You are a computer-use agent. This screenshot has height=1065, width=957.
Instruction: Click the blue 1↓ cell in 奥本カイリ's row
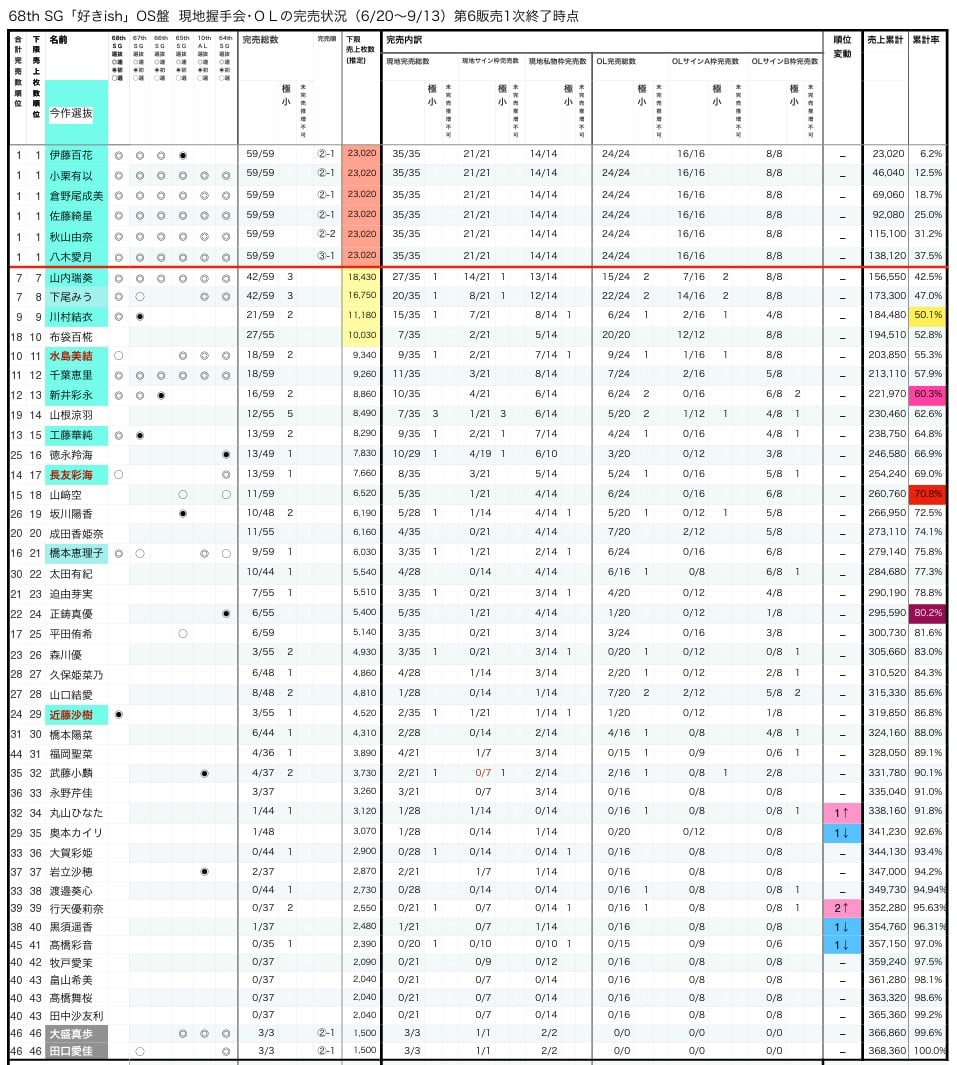pyautogui.click(x=842, y=832)
